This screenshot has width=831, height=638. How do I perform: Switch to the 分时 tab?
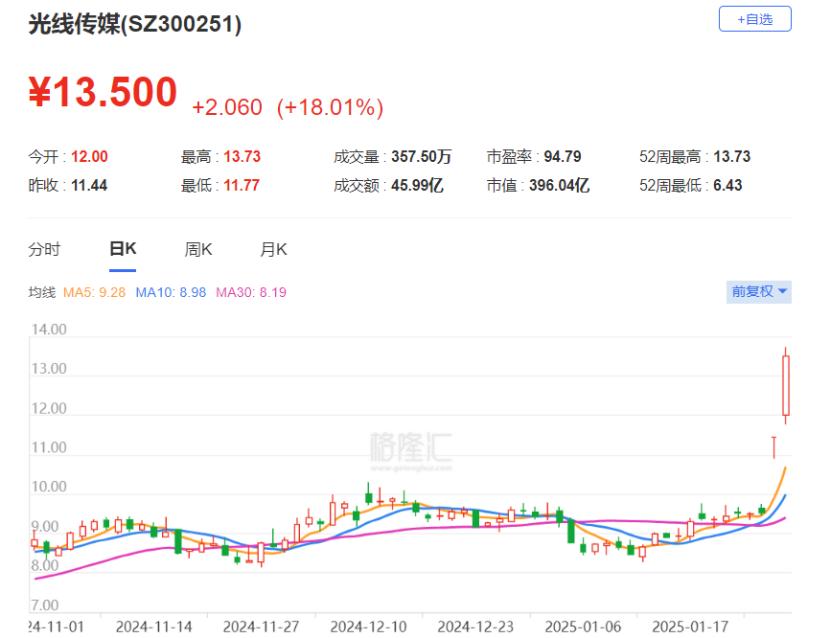(x=44, y=250)
